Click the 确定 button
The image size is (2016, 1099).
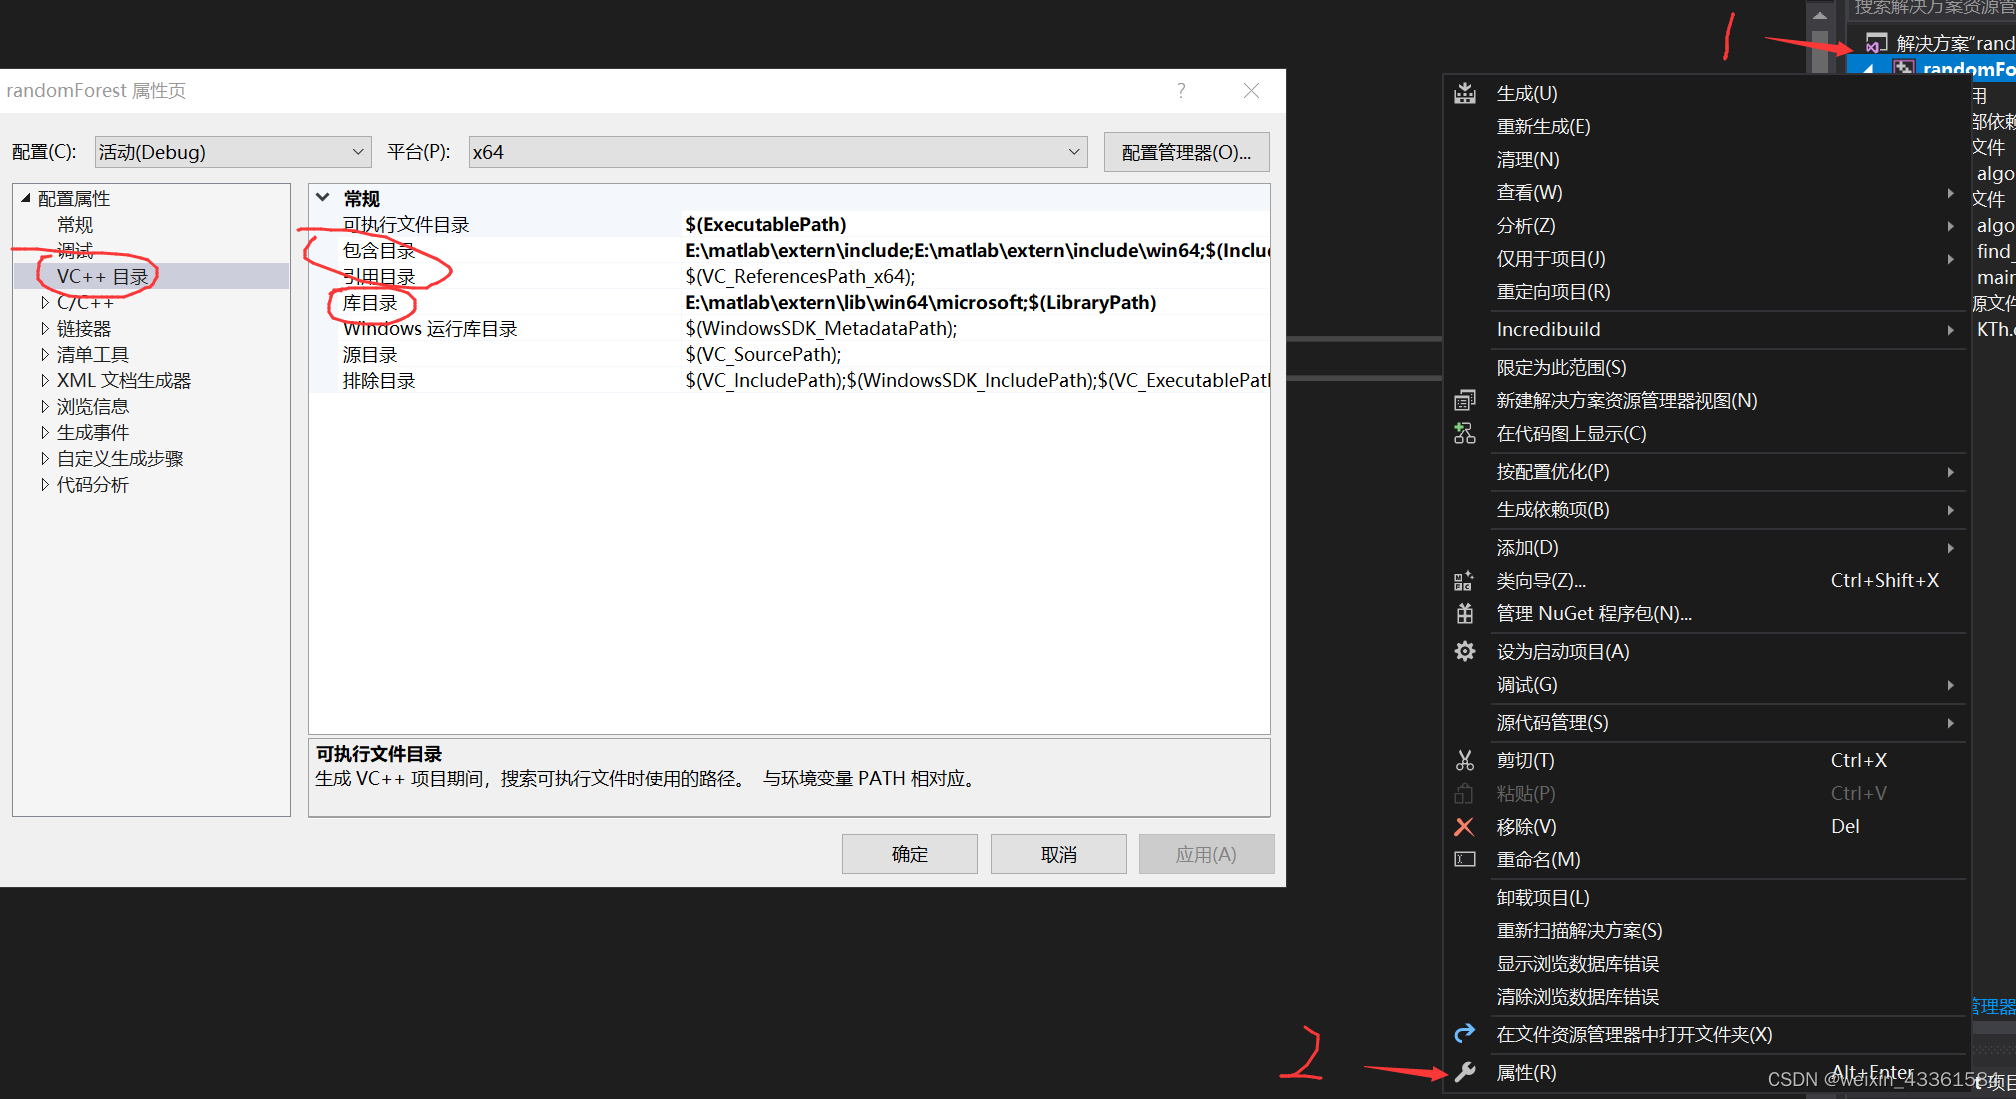909,854
